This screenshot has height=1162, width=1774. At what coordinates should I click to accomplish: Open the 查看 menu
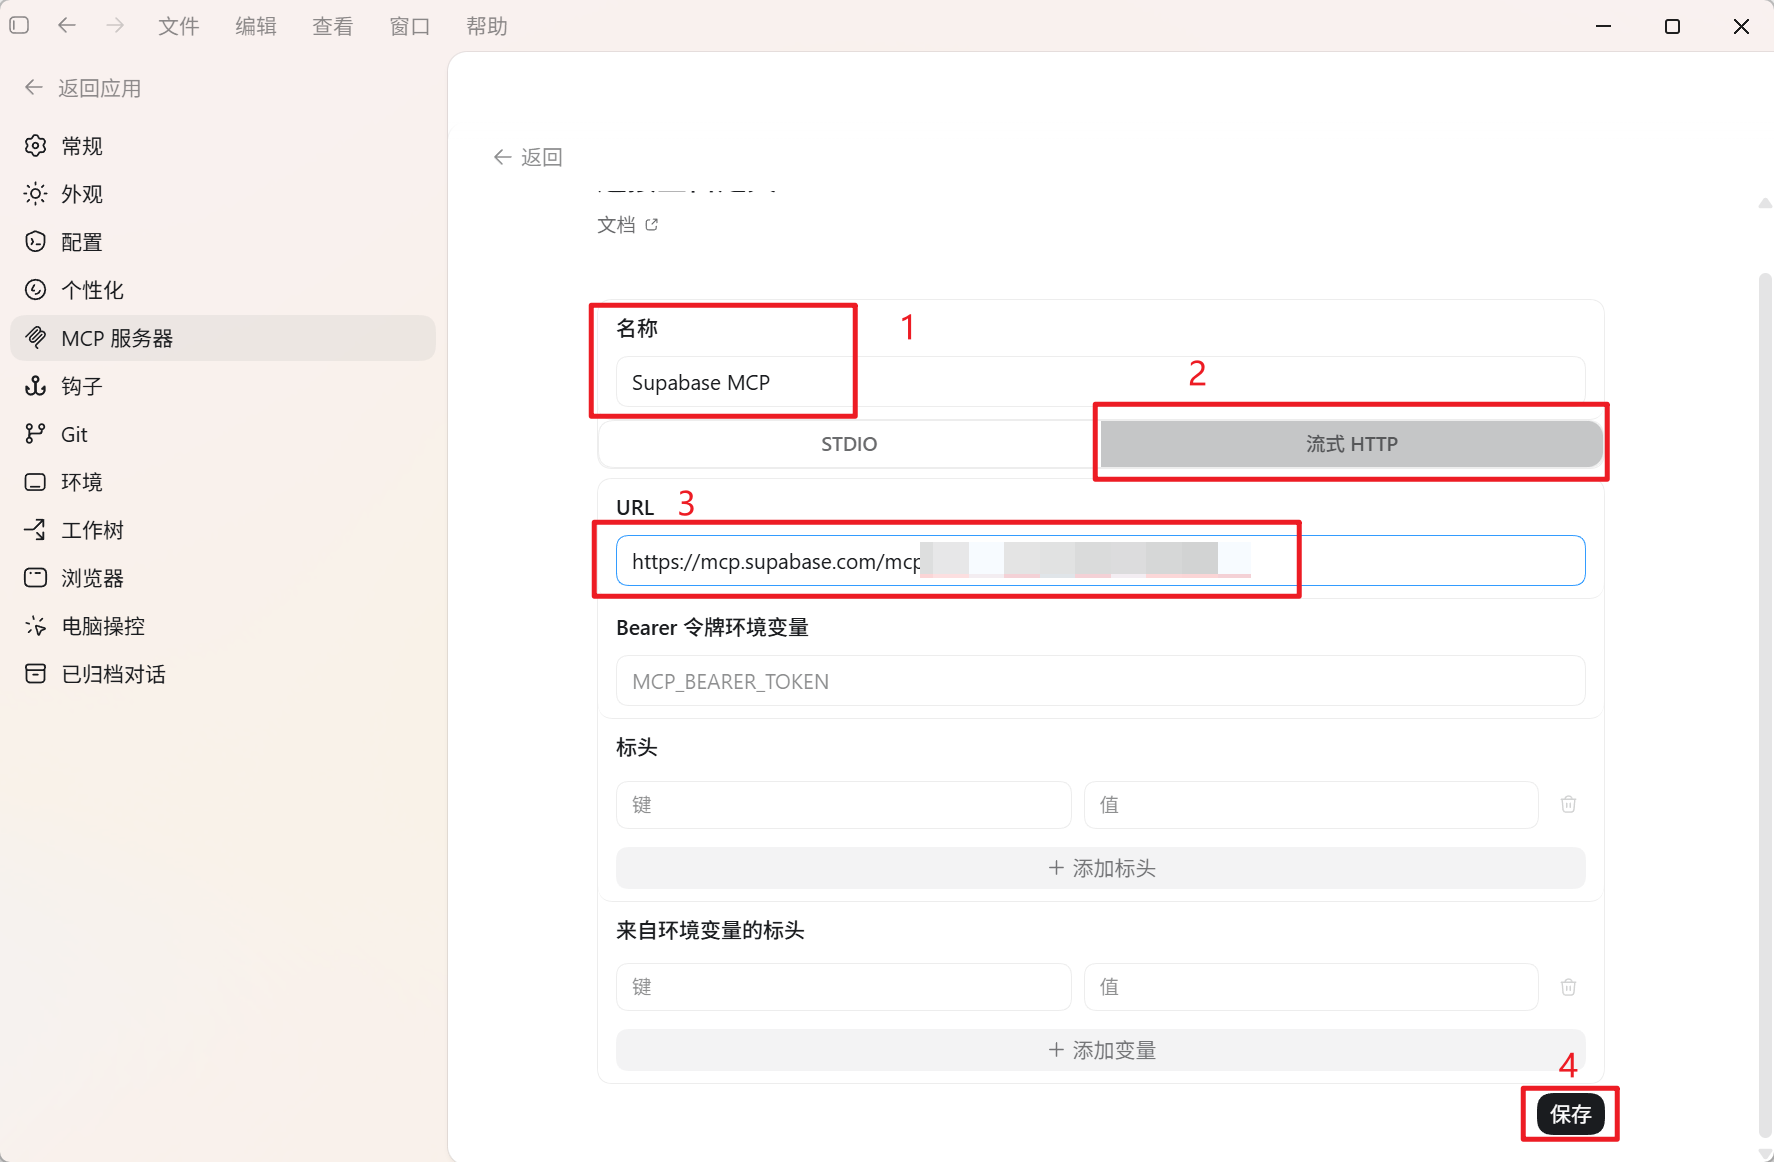click(x=333, y=26)
